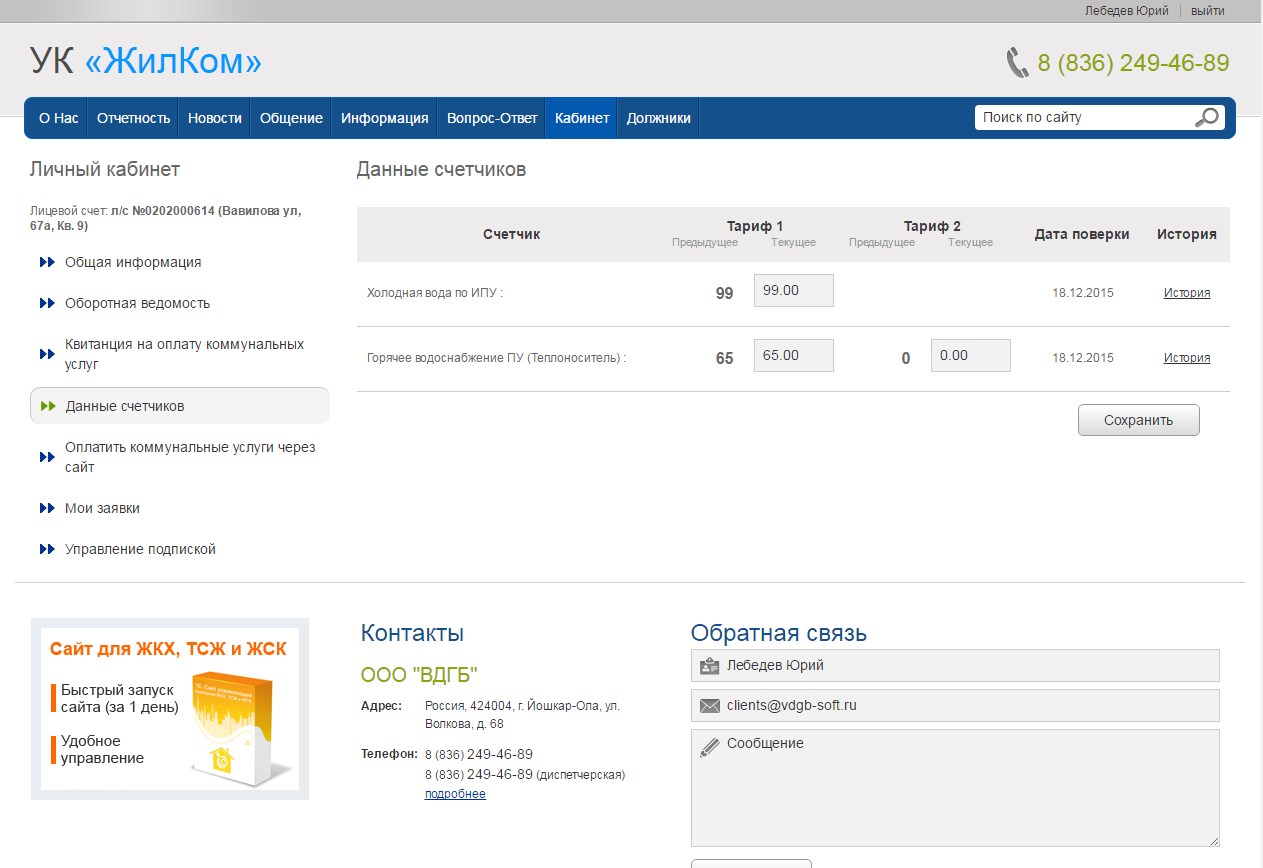Viewport: 1263px width, 868px height.
Task: Click arrow icon beside Квитанция на оплату
Action: (47, 354)
